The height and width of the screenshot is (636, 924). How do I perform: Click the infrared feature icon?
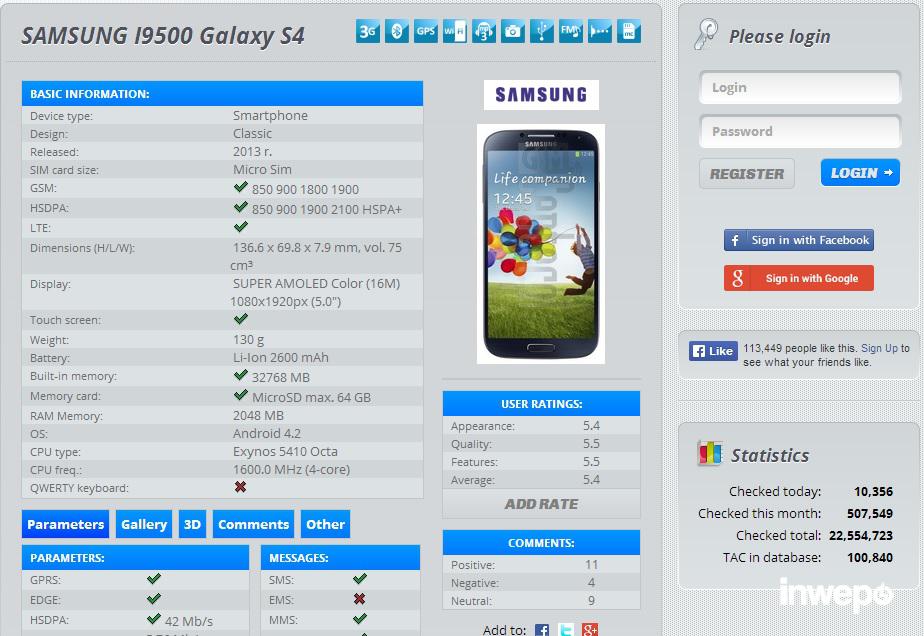(x=600, y=31)
